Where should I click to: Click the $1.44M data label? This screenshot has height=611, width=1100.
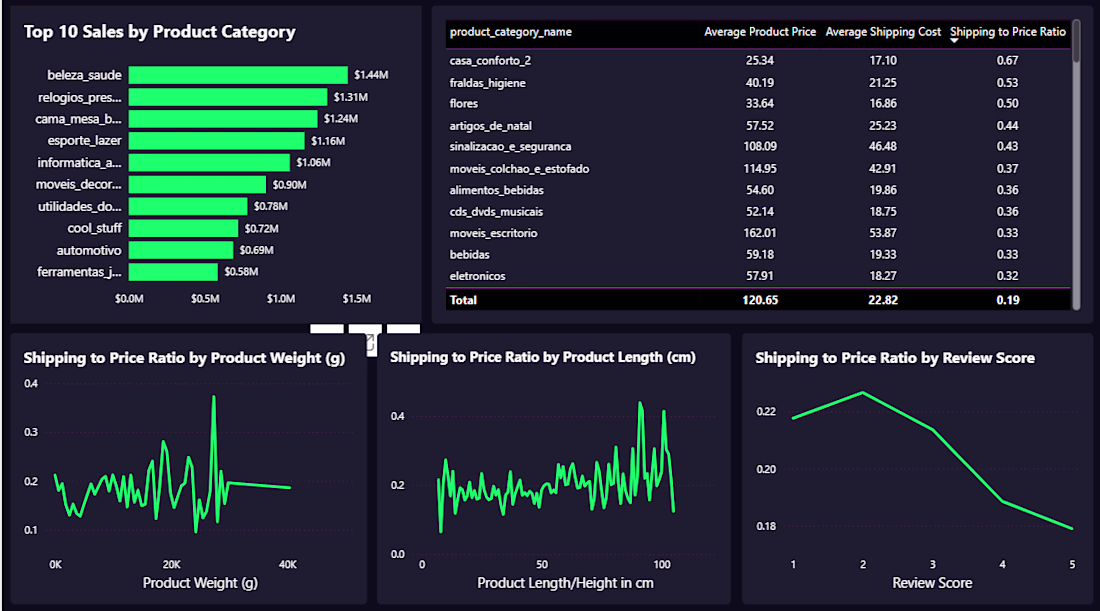tap(371, 75)
